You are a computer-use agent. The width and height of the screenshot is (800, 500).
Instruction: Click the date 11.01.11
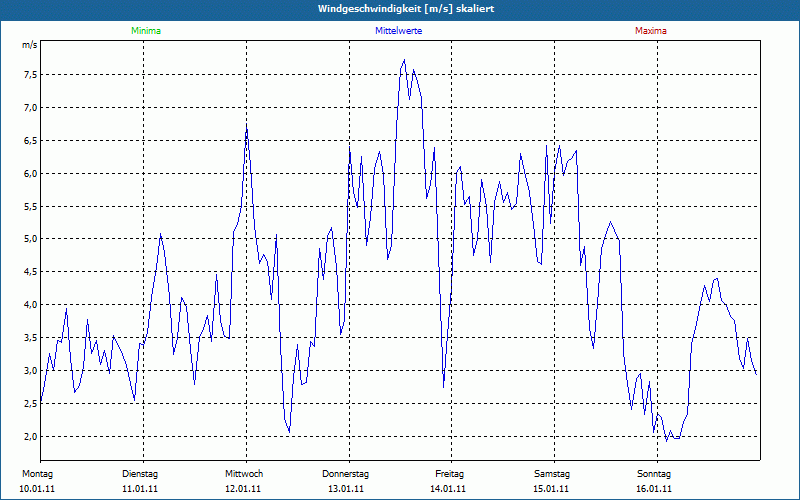point(140,489)
